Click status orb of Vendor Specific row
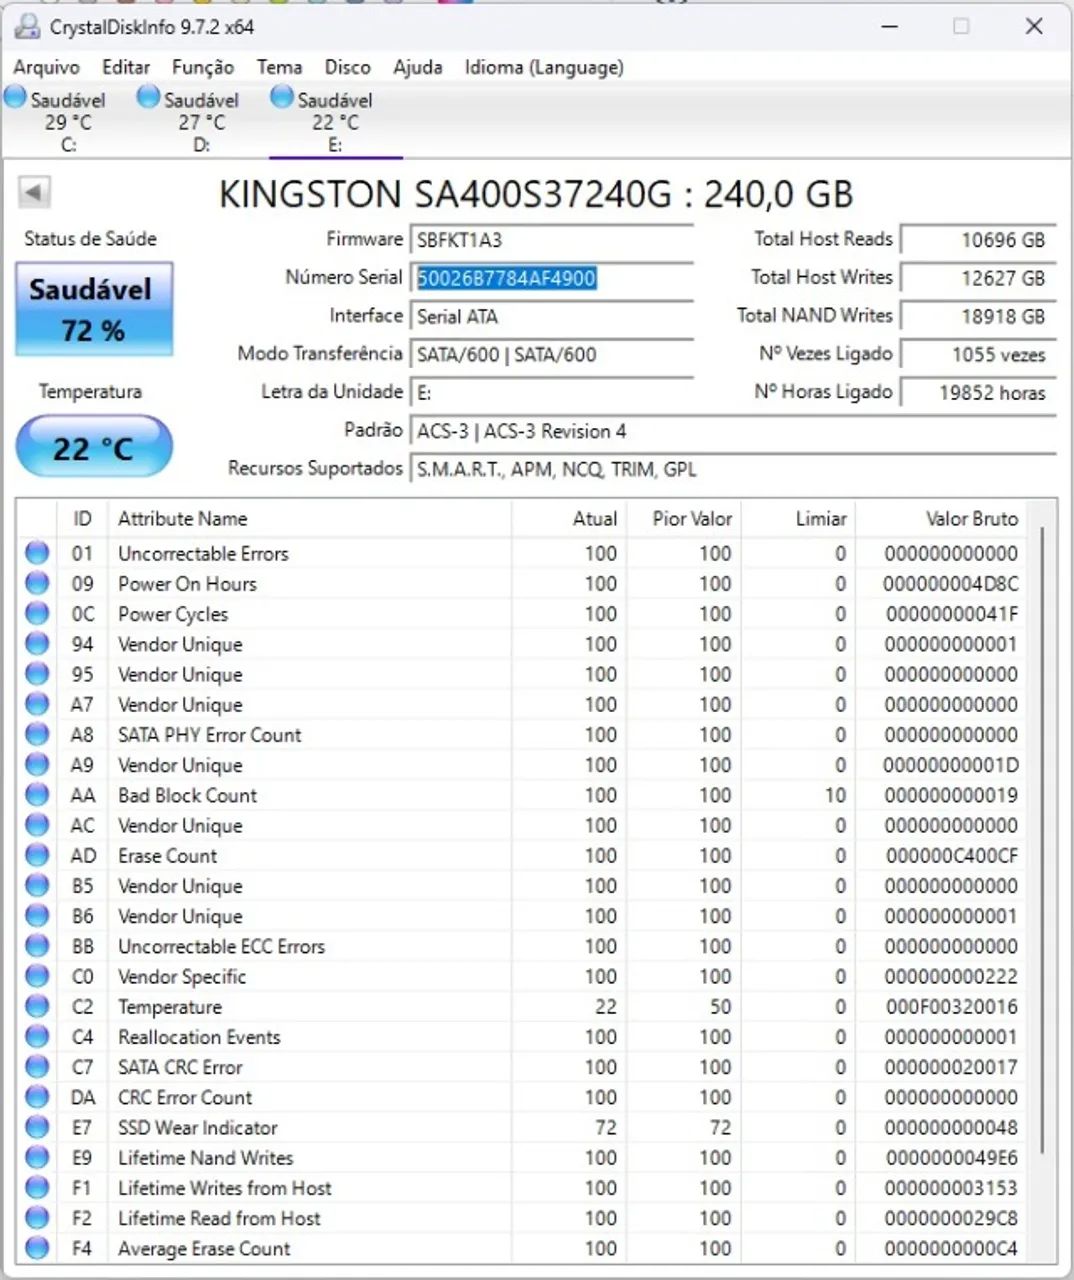Viewport: 1074px width, 1280px height. pyautogui.click(x=37, y=976)
